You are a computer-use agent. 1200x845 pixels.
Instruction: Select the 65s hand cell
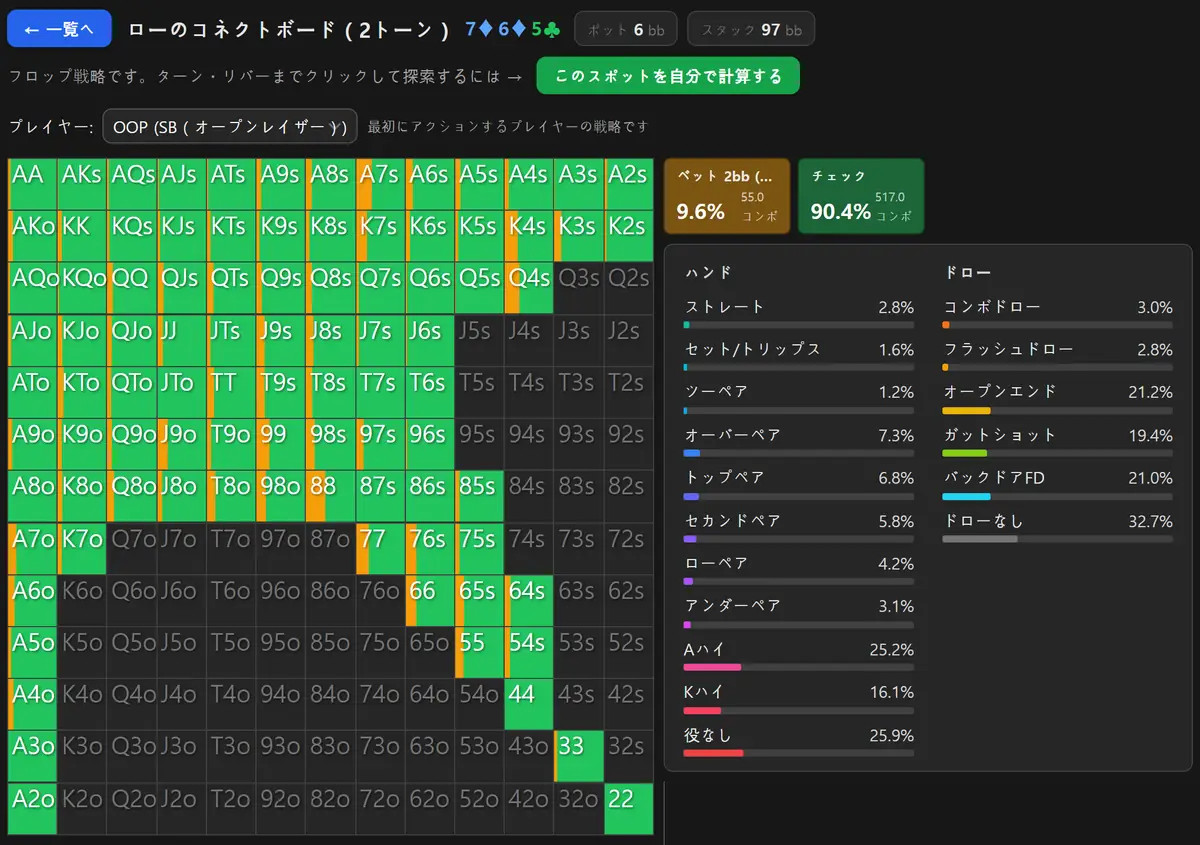pyautogui.click(x=480, y=601)
